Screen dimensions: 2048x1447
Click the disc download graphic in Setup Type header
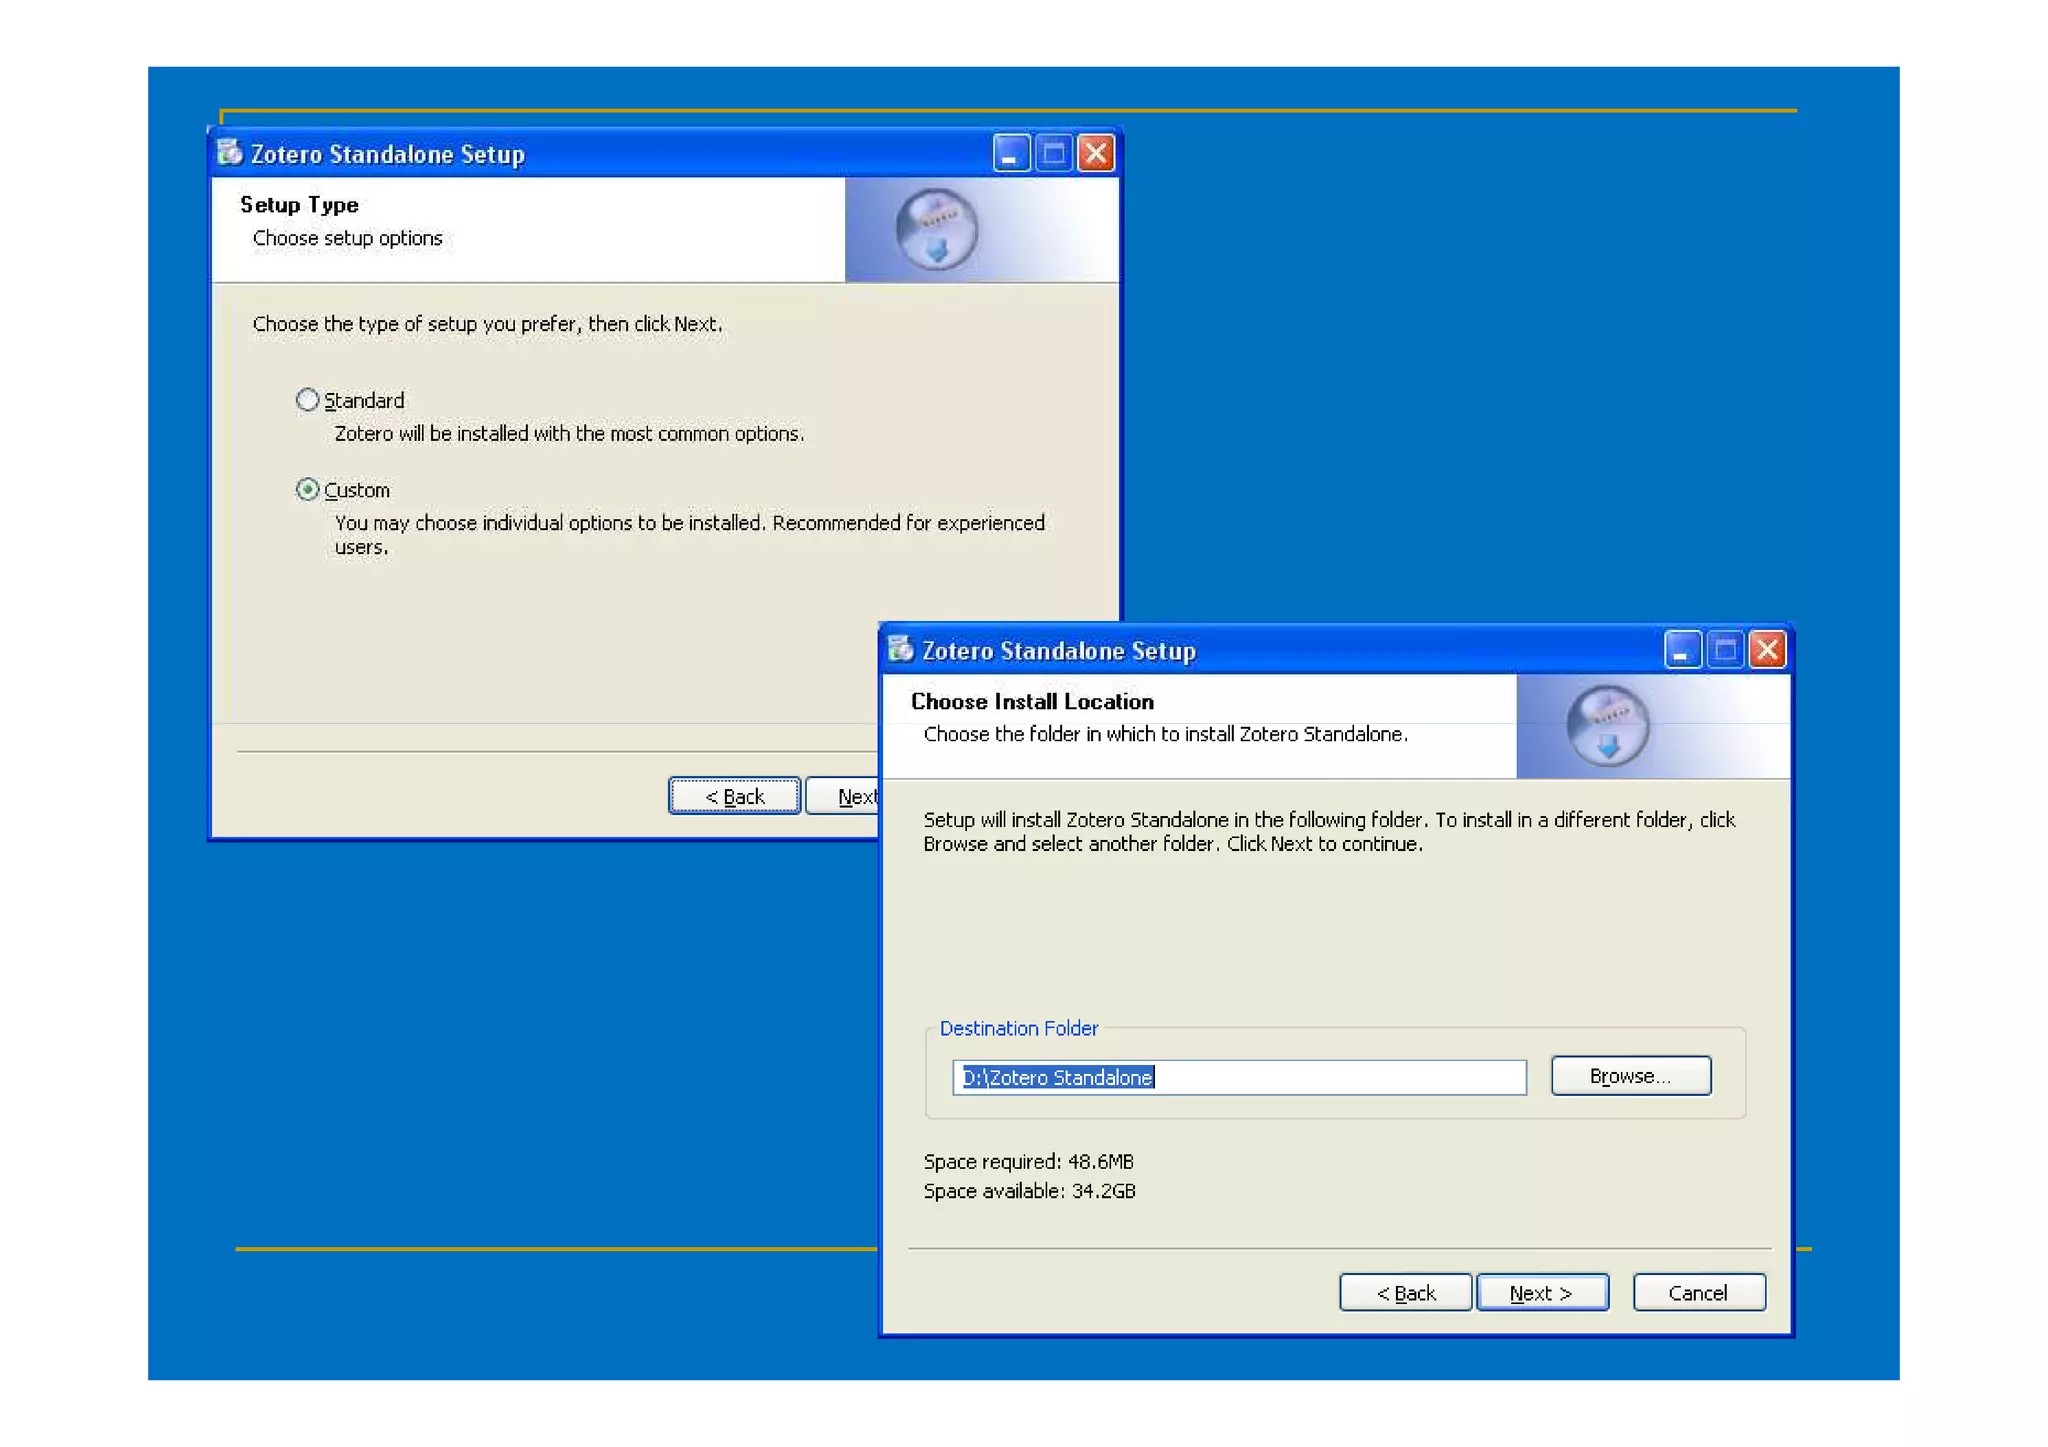click(x=936, y=229)
